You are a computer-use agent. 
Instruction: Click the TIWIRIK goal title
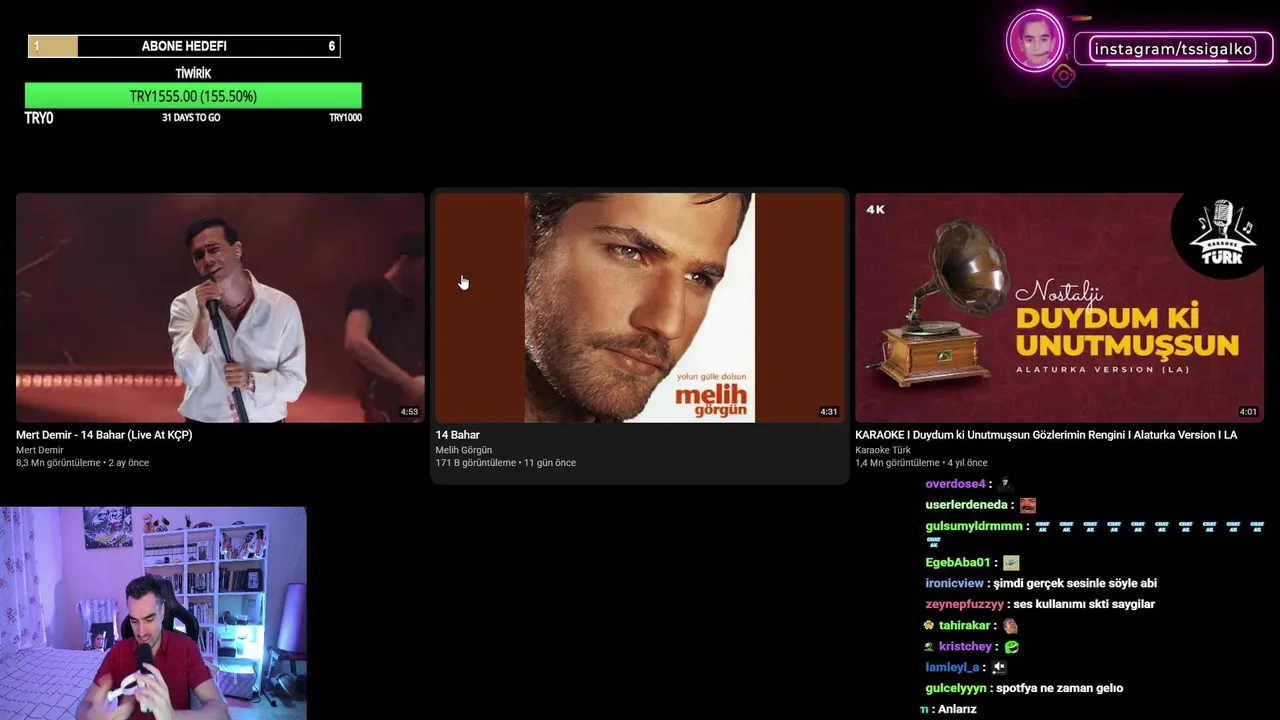click(x=193, y=73)
